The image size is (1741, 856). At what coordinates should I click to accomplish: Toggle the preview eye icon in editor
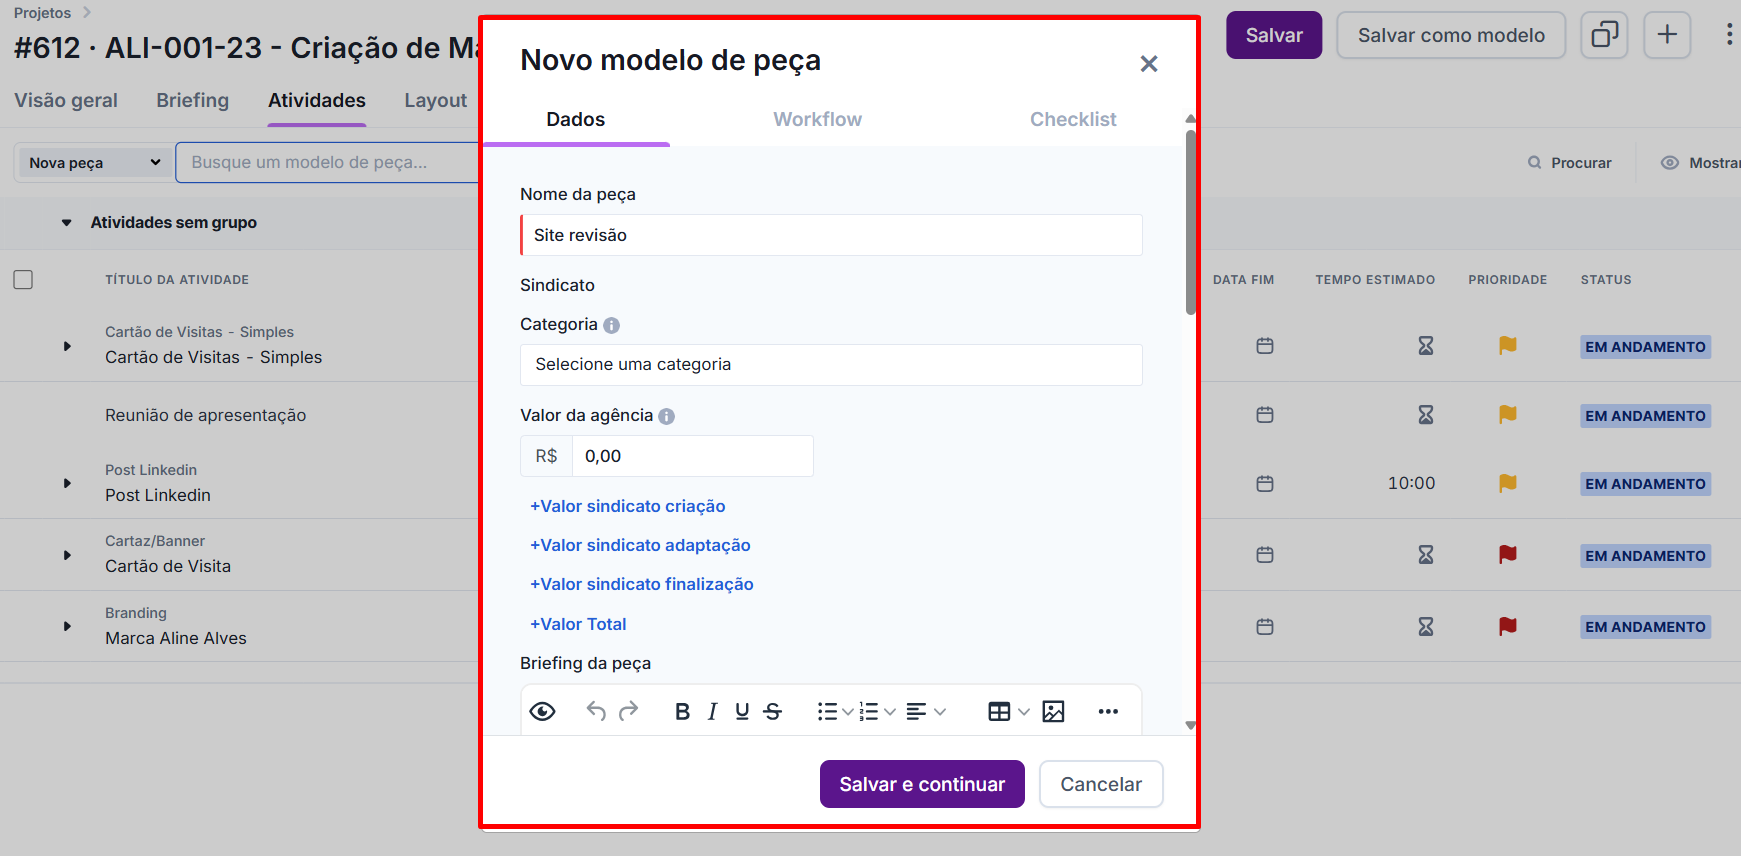[542, 711]
